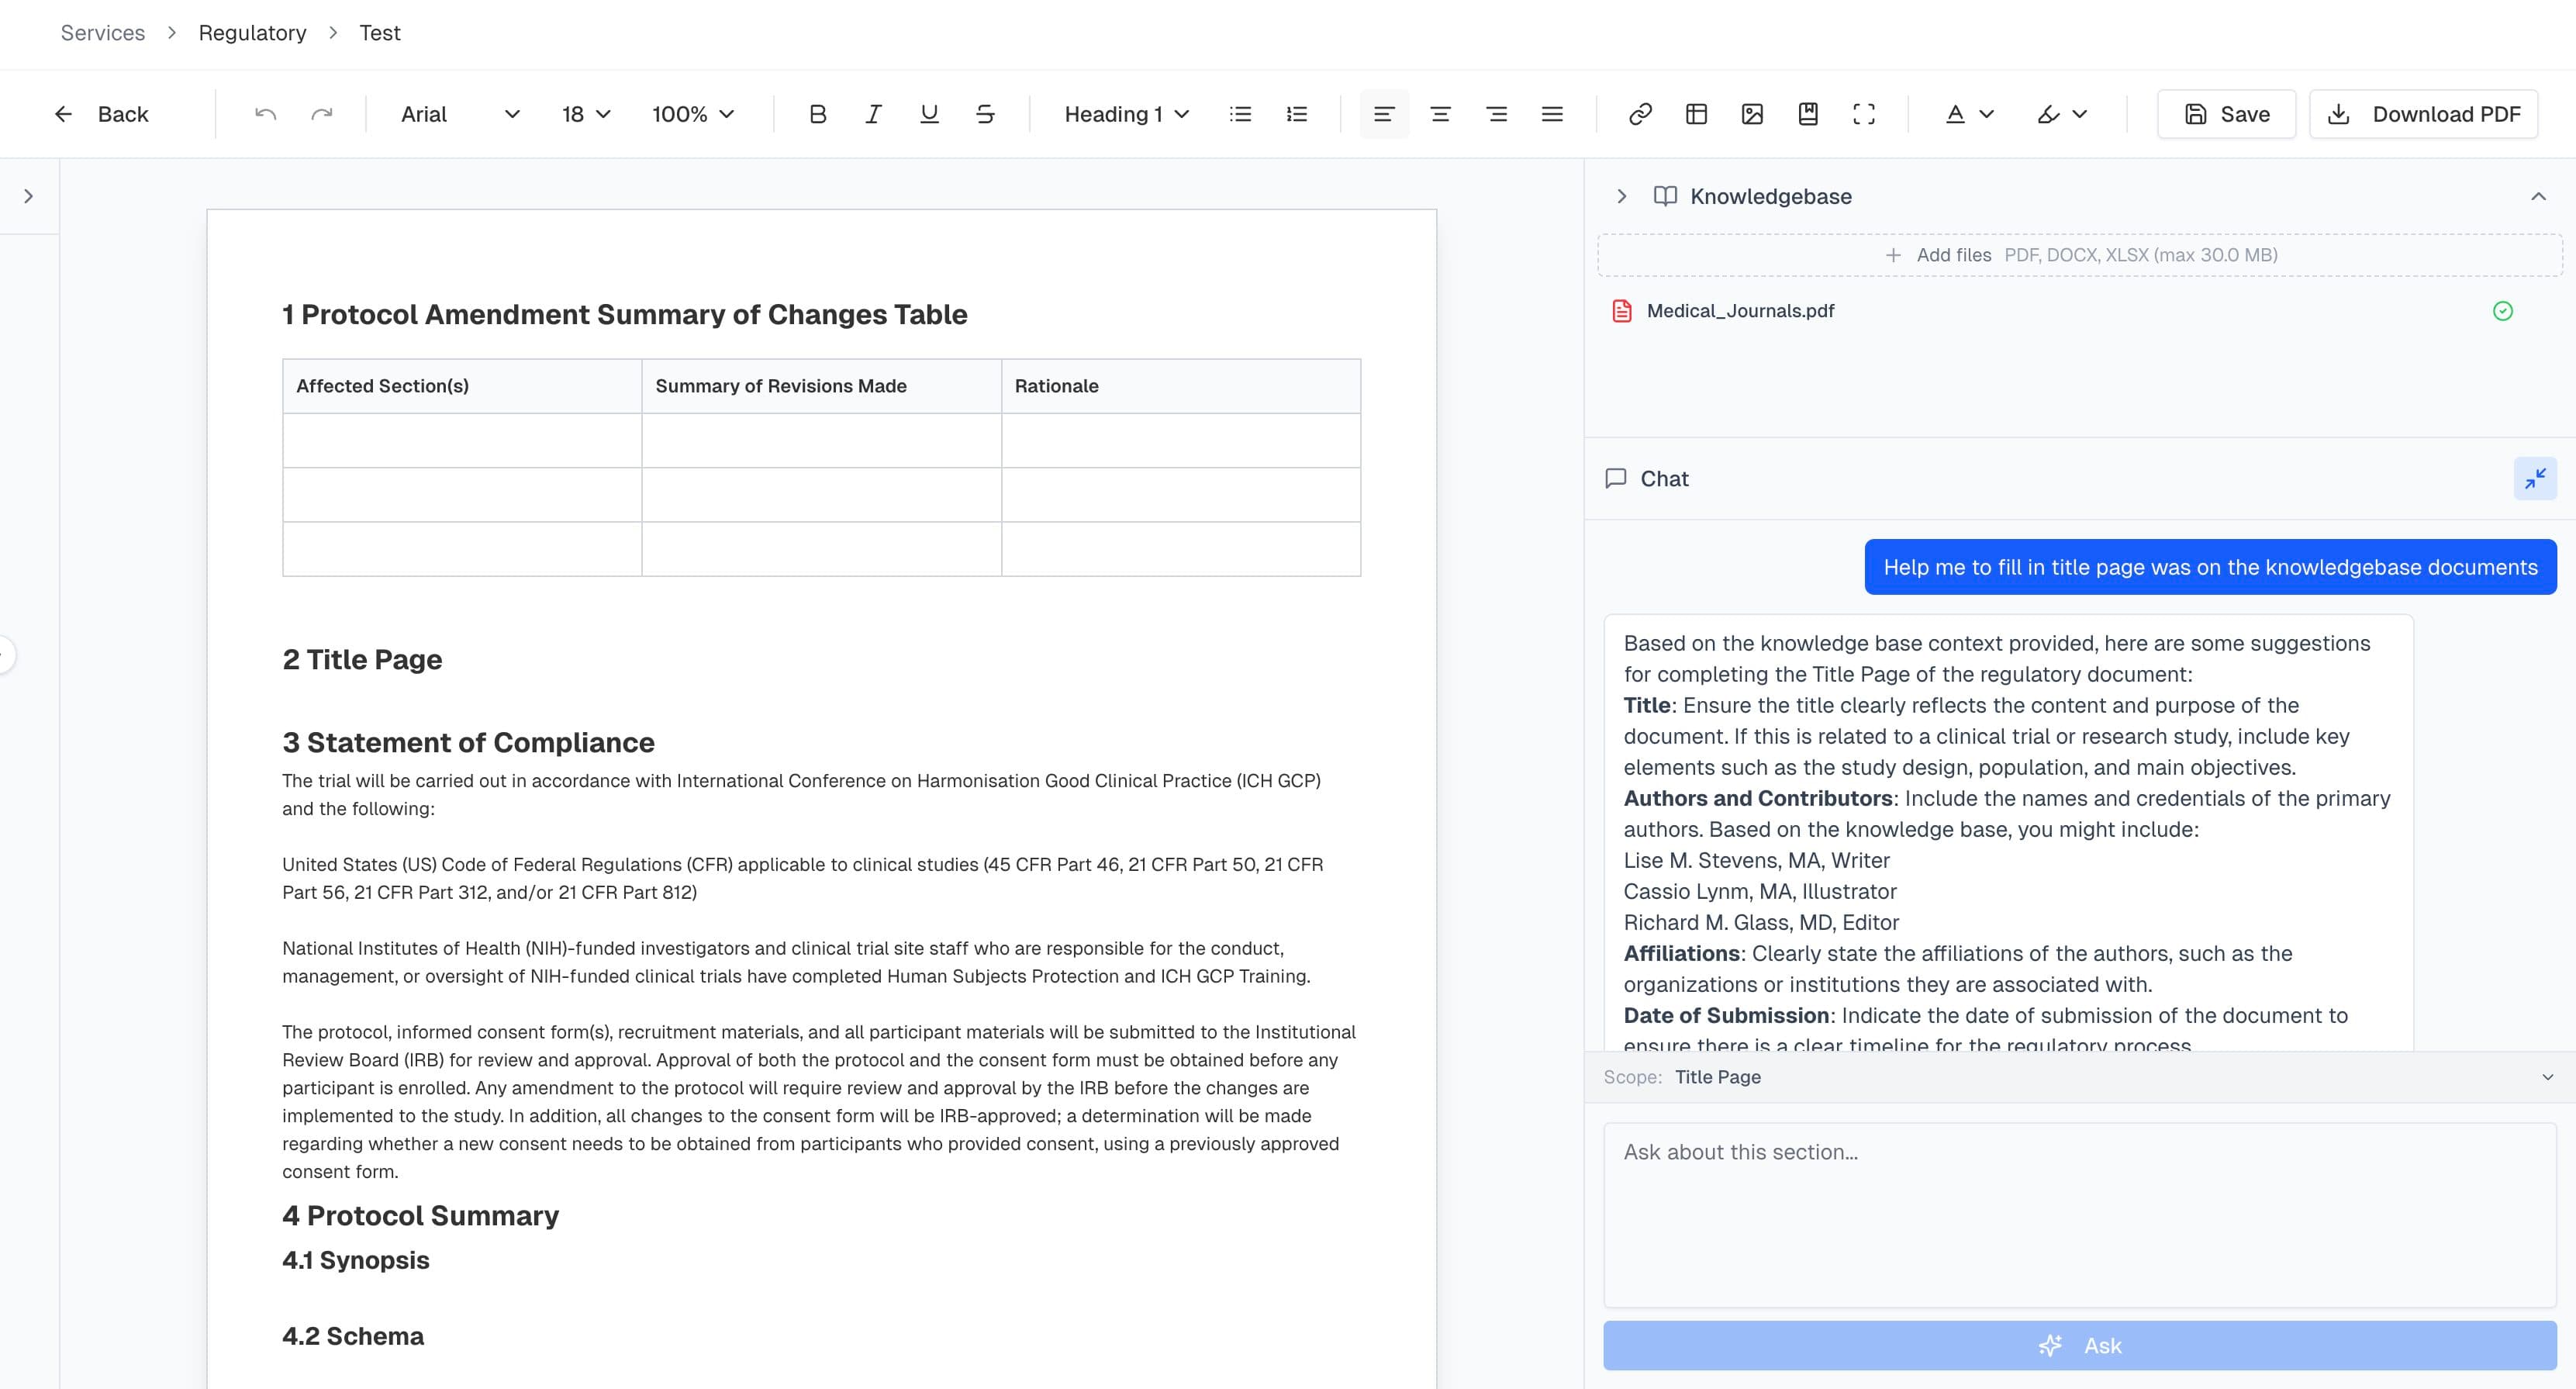Download the document as PDF
Screen dimensions: 2576x1389
[x=2424, y=113]
